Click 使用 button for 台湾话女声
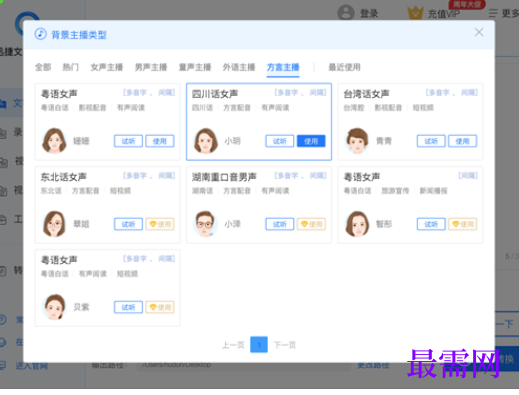Screen dimensions: 519x395 pyautogui.click(x=462, y=141)
